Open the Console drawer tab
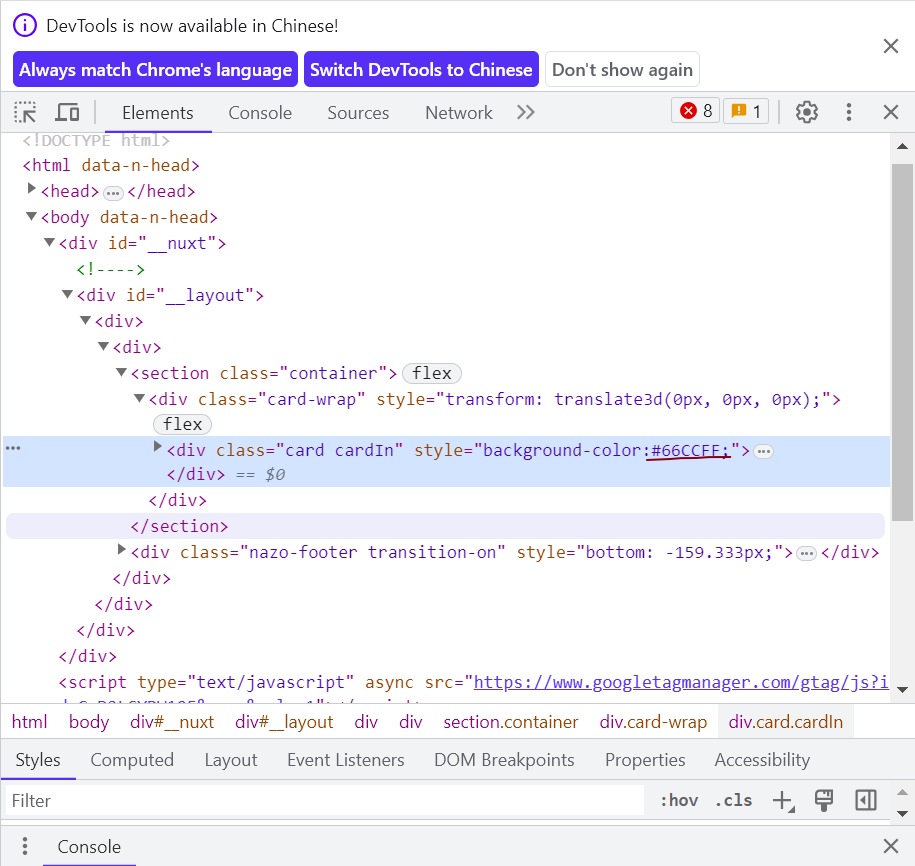915x866 pixels. coord(89,846)
